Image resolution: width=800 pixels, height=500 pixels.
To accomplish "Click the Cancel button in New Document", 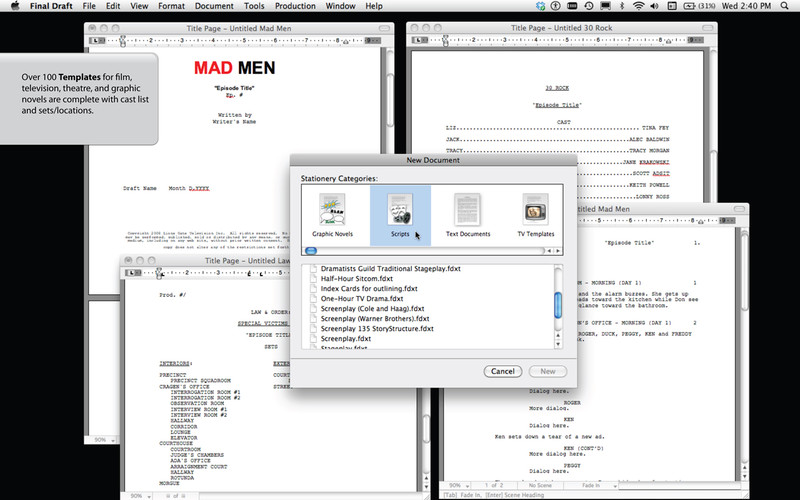I will tap(503, 371).
